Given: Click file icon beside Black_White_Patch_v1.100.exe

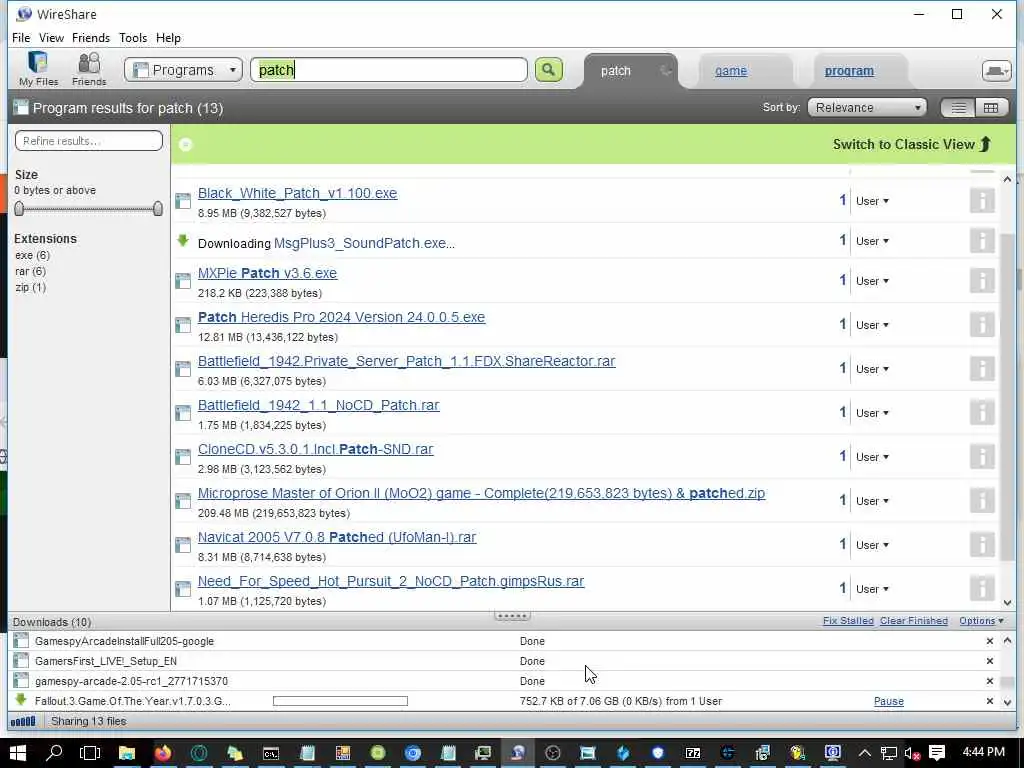Looking at the screenshot, I should click(x=183, y=200).
